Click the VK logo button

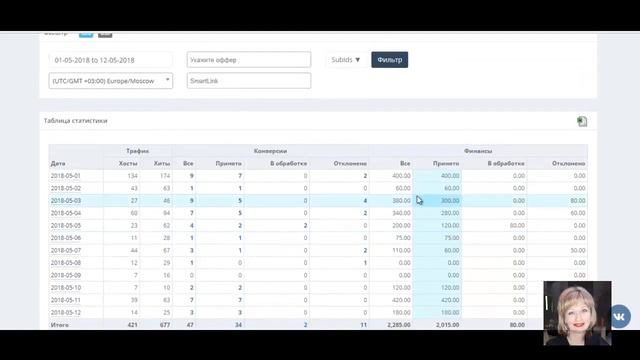620,316
